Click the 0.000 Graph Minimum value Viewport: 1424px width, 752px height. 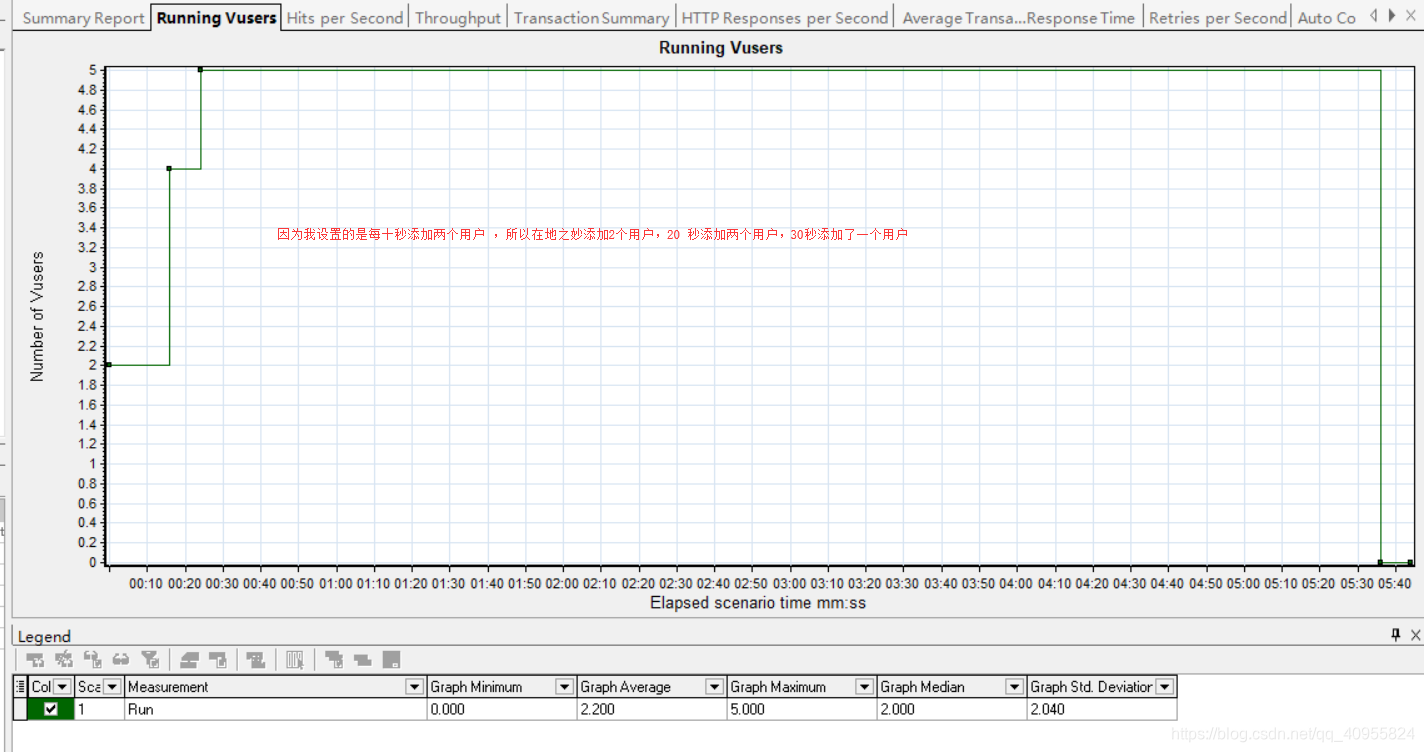pos(447,709)
